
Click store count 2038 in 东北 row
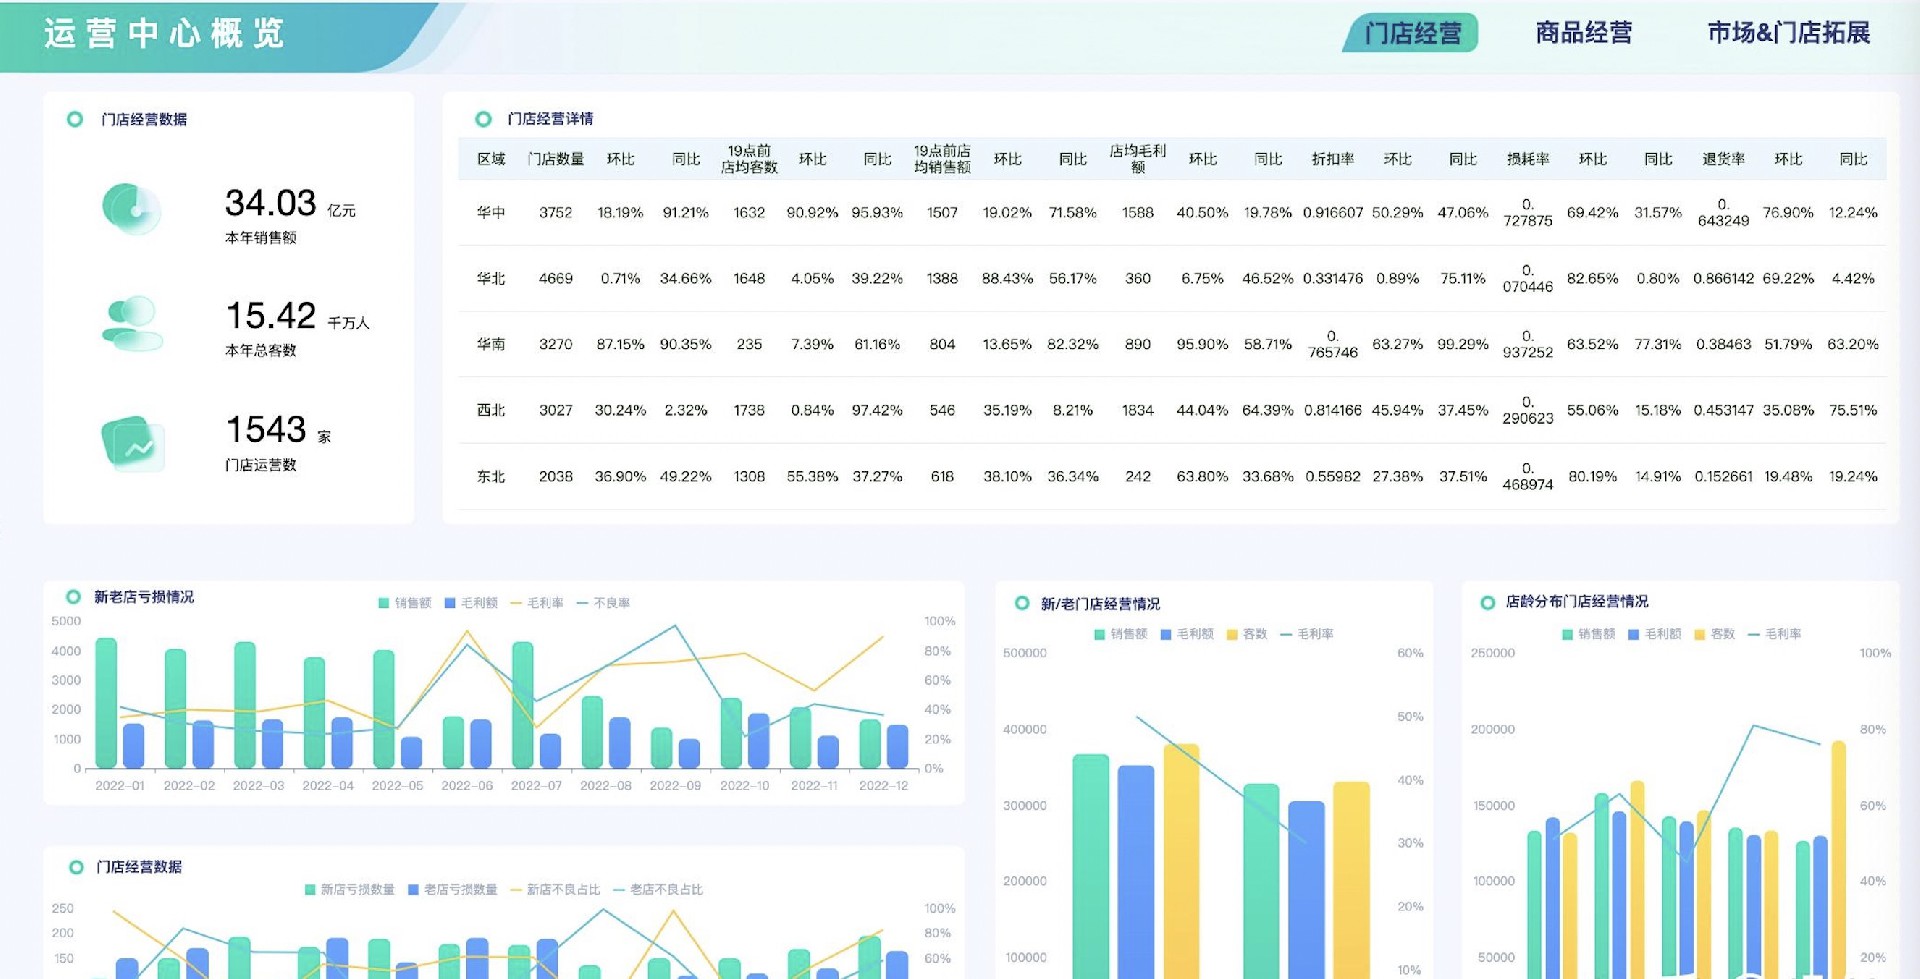pos(556,477)
